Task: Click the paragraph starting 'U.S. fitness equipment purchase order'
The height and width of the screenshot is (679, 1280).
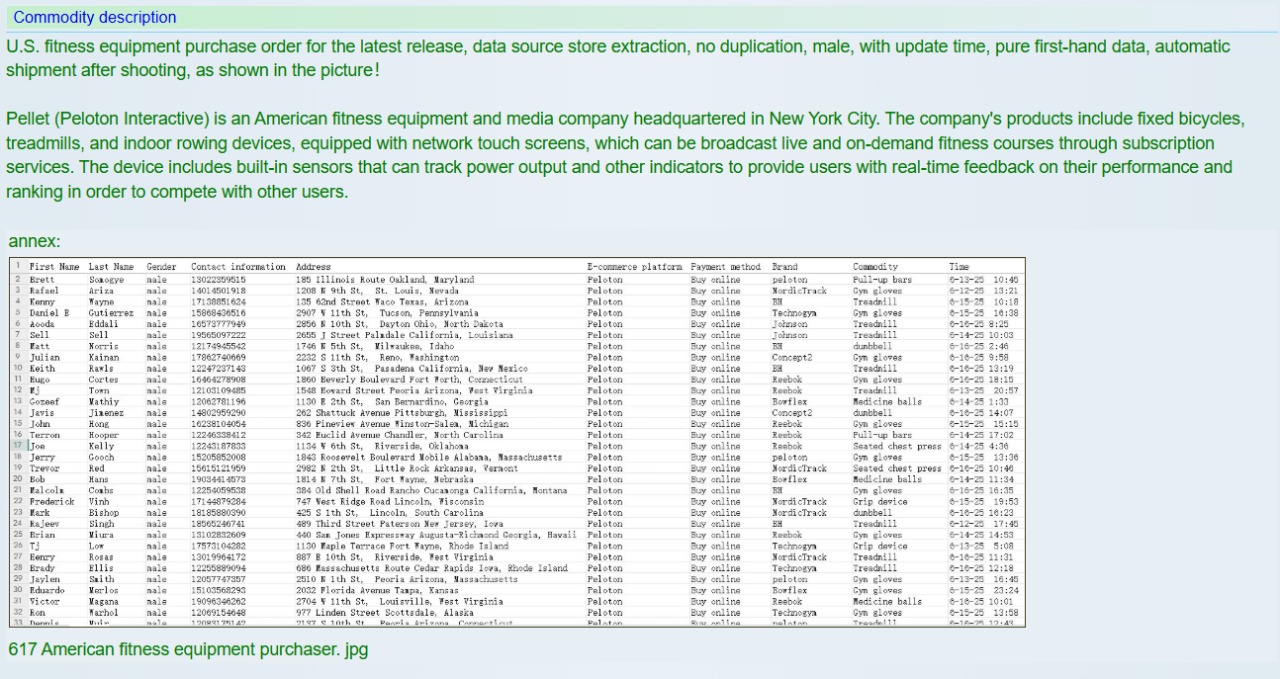Action: [x=617, y=59]
